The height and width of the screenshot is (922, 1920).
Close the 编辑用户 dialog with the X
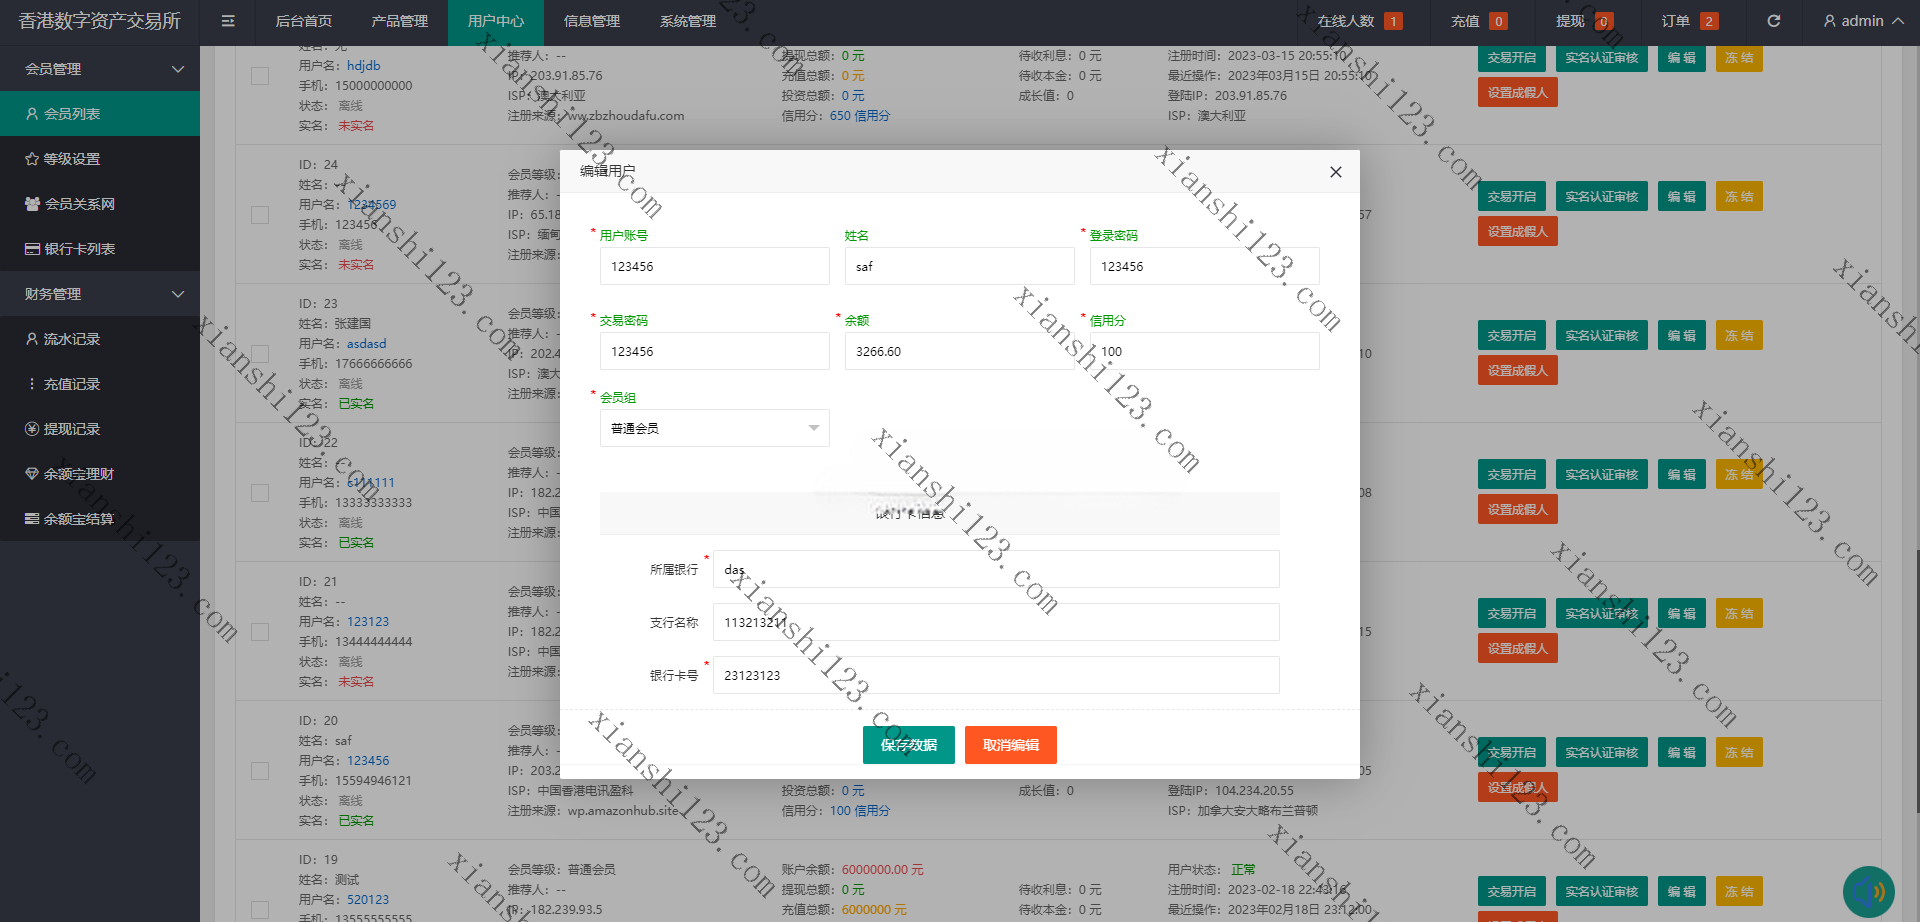tap(1335, 172)
